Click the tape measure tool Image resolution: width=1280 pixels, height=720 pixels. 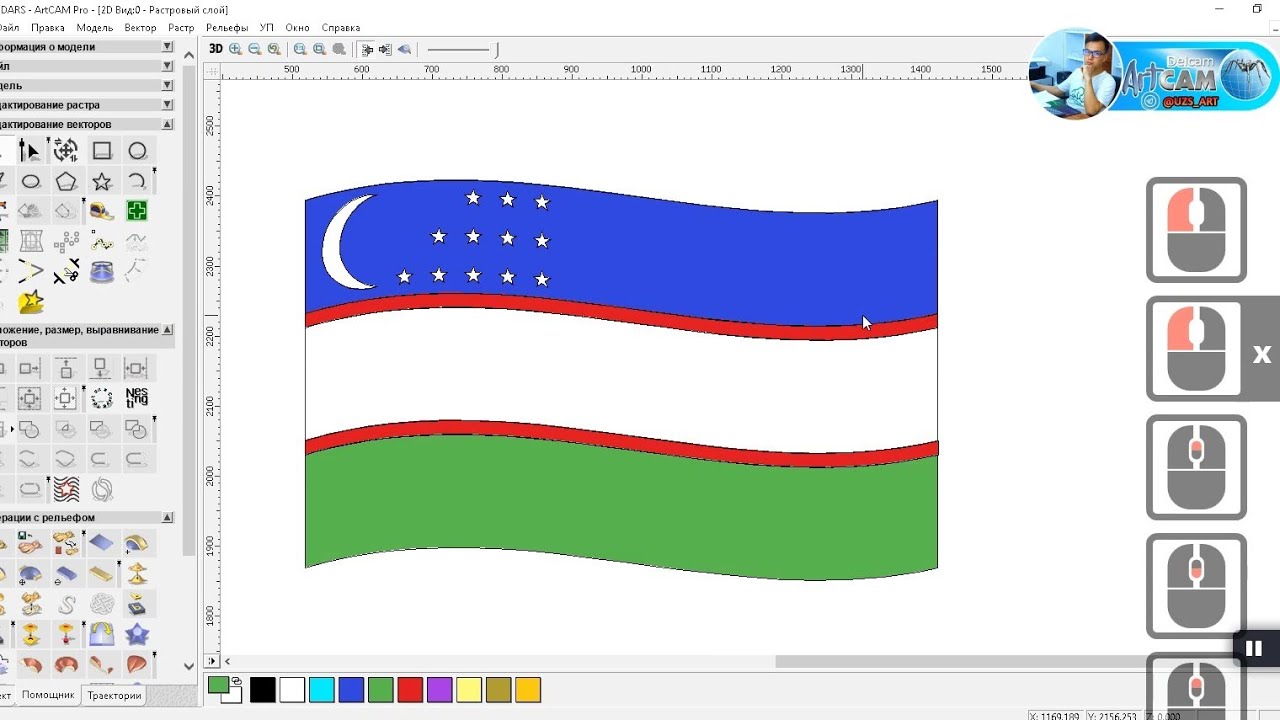coord(102,211)
